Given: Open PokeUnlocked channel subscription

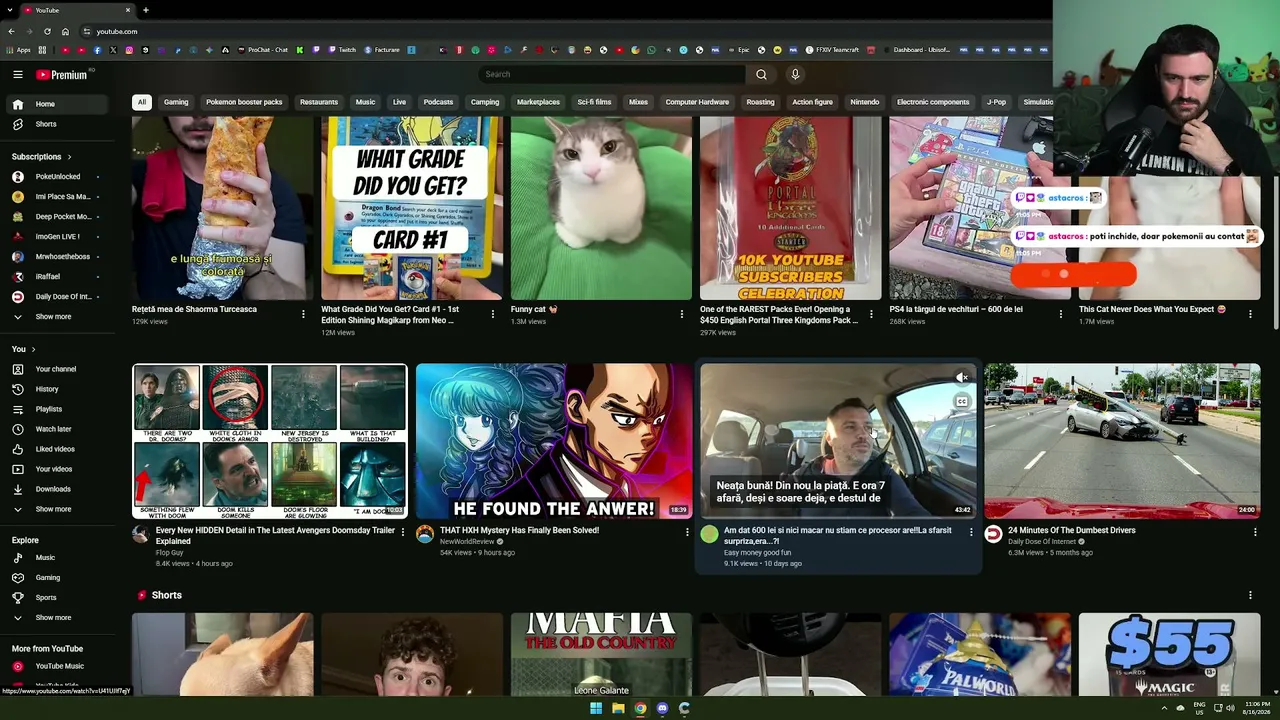Looking at the screenshot, I should coord(58,177).
